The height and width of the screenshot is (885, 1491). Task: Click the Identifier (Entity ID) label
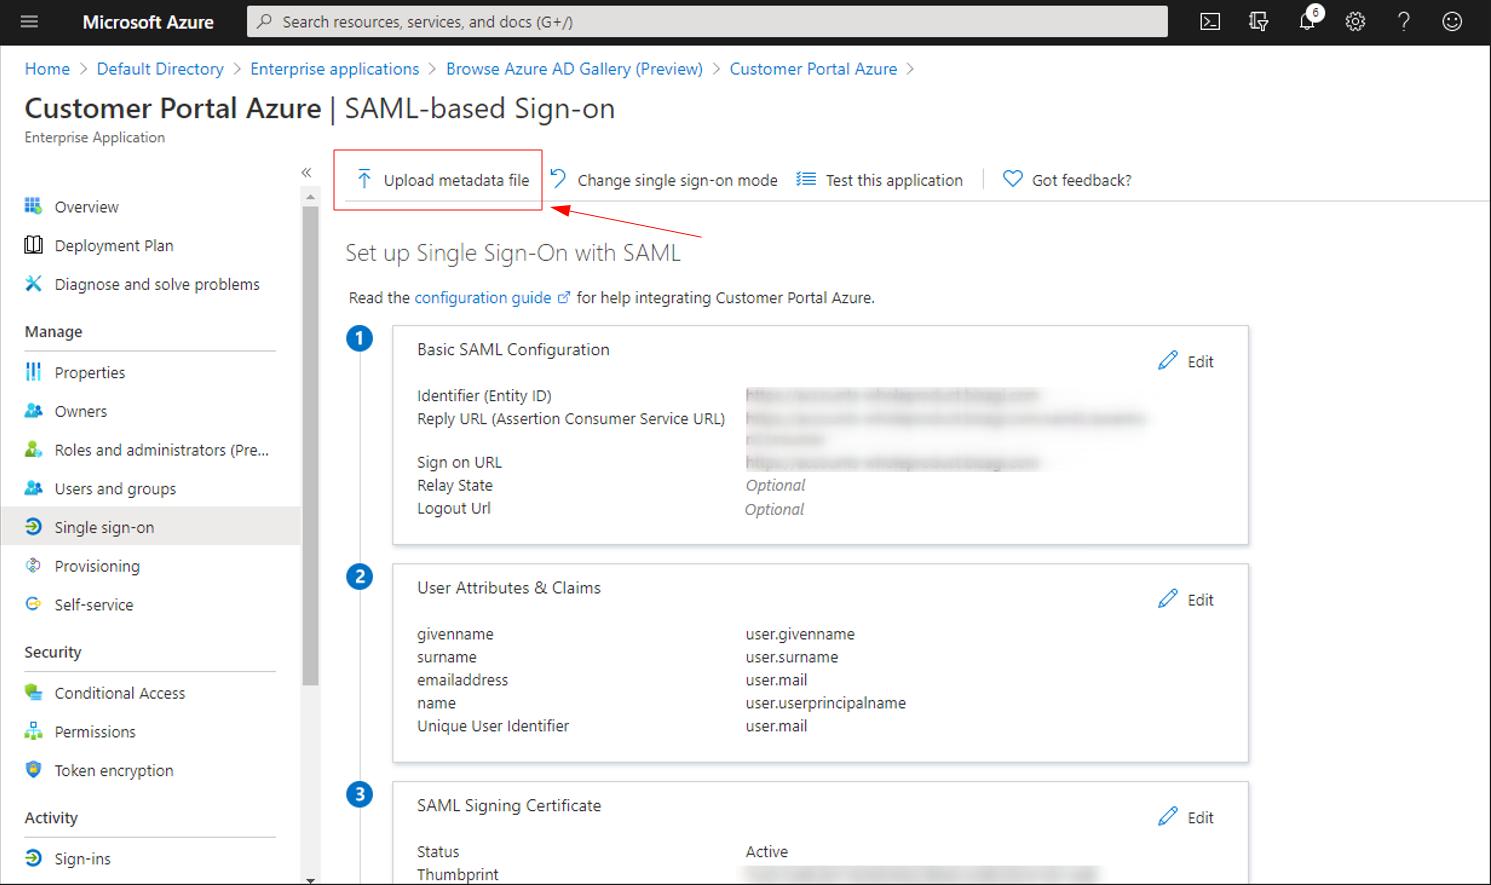(484, 396)
